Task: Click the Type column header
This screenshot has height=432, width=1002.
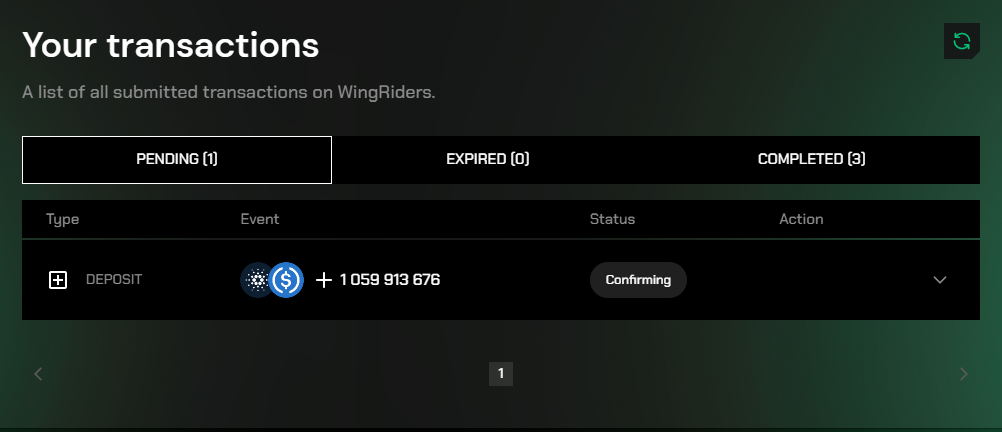Action: [x=63, y=219]
